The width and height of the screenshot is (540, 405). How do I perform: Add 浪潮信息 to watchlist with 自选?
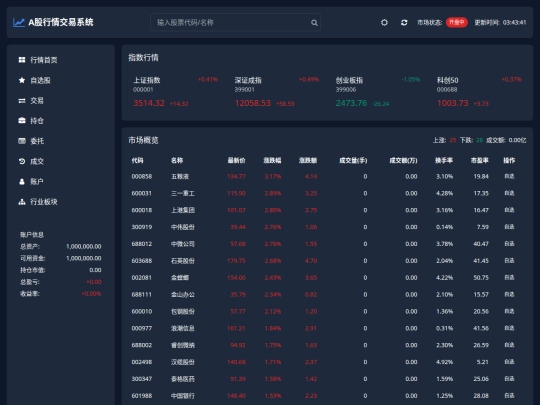tap(509, 328)
